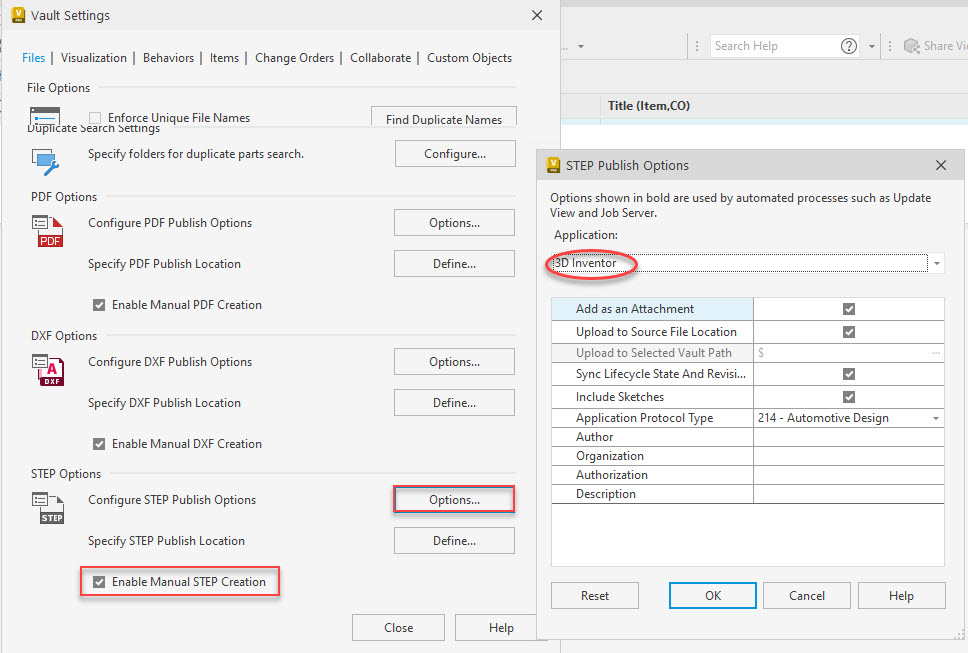Expand the Application Protocol Type dropdown arrow

click(x=936, y=418)
